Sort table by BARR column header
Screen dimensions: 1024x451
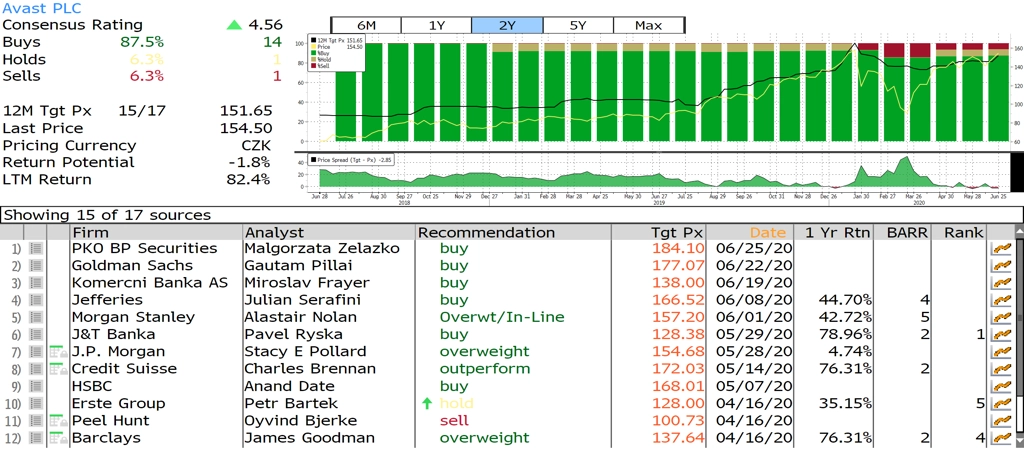pos(903,232)
